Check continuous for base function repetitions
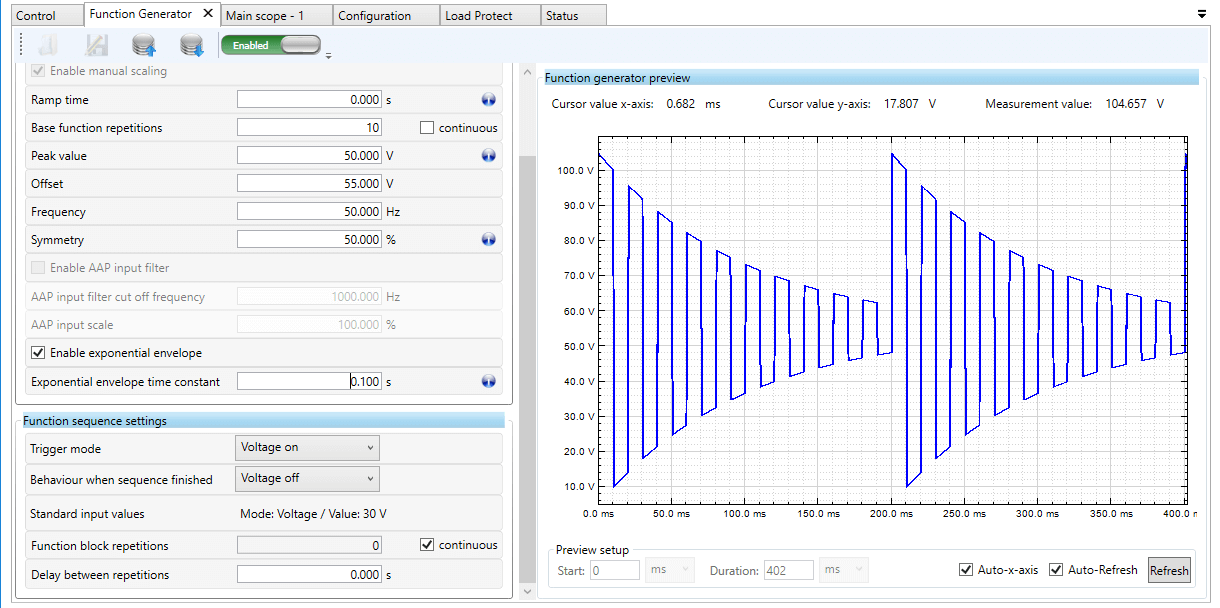Screen dimensions: 1220x608 [427, 128]
